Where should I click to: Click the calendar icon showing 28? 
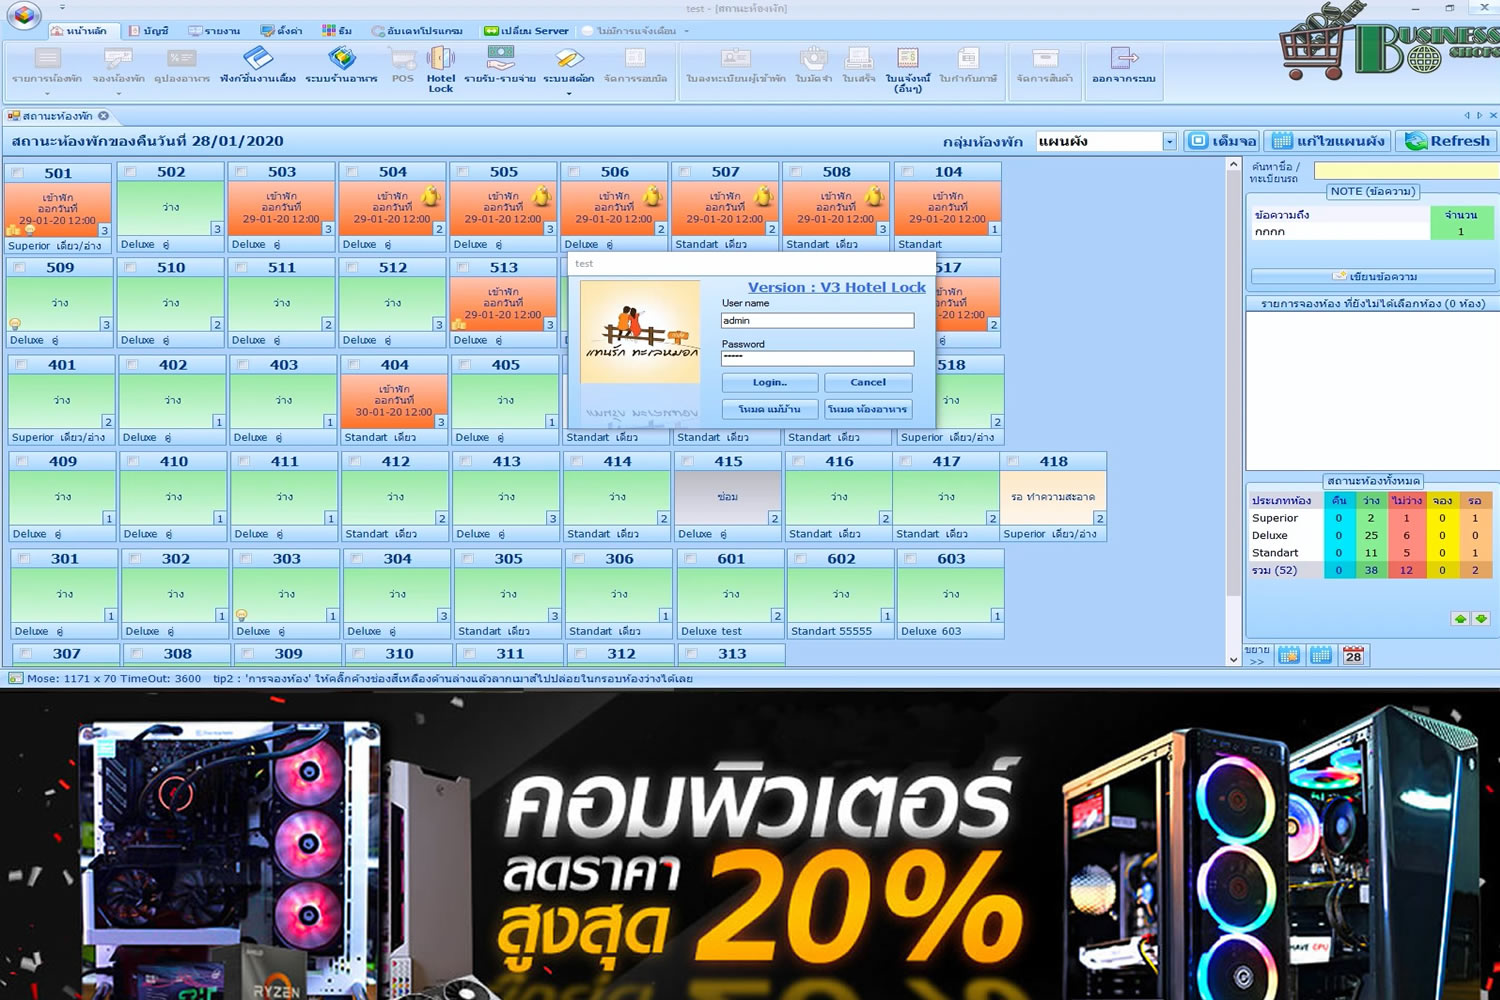[x=1353, y=656]
